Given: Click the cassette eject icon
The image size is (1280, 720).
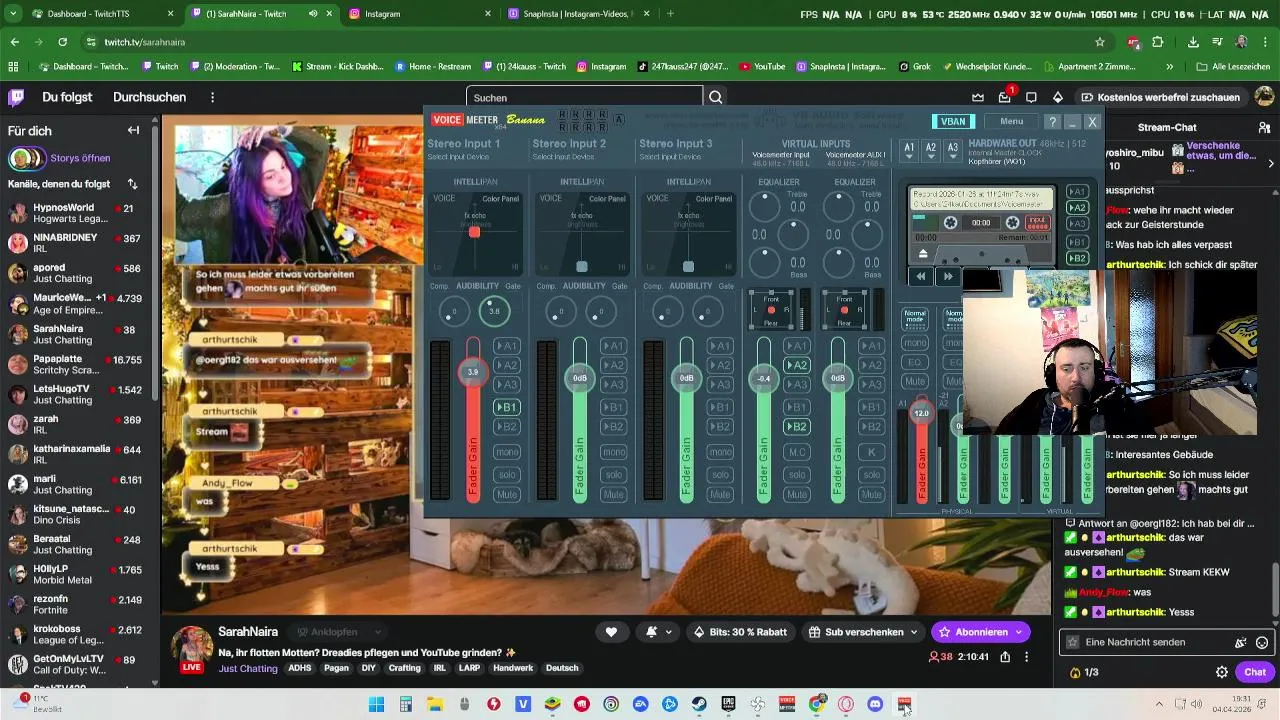Looking at the screenshot, I should pos(923,253).
